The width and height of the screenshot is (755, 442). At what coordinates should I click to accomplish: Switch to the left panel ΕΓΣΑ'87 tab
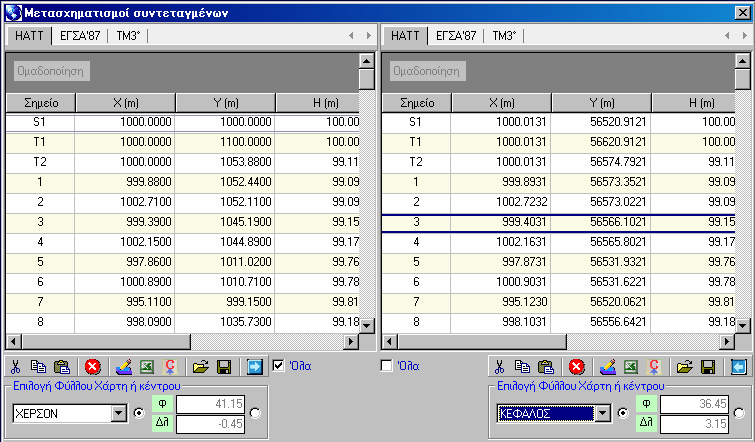(x=80, y=36)
